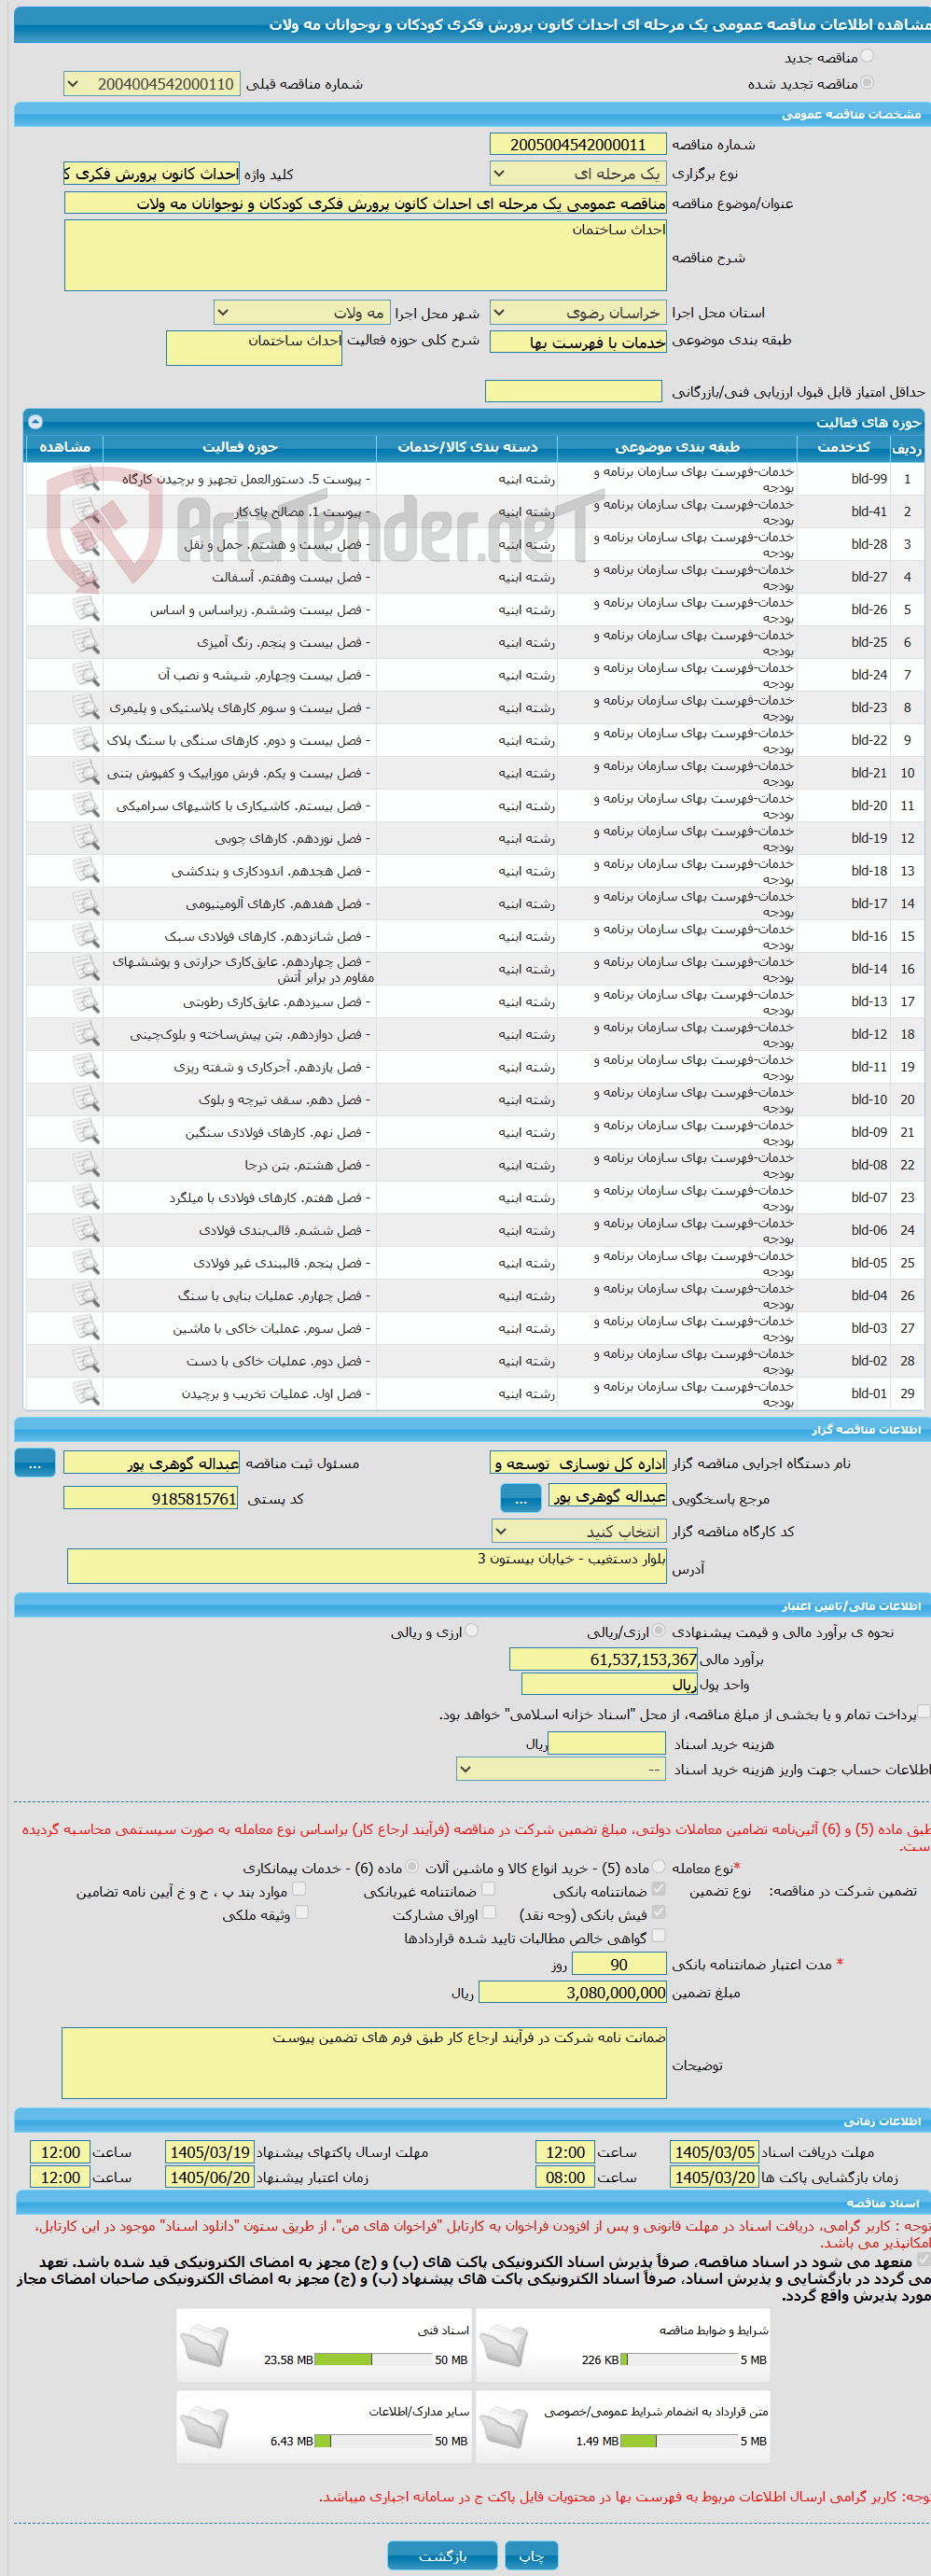The image size is (931, 2576).
Task: Toggle the ضمانتنامه بانکی checkbox
Action: tap(659, 1889)
